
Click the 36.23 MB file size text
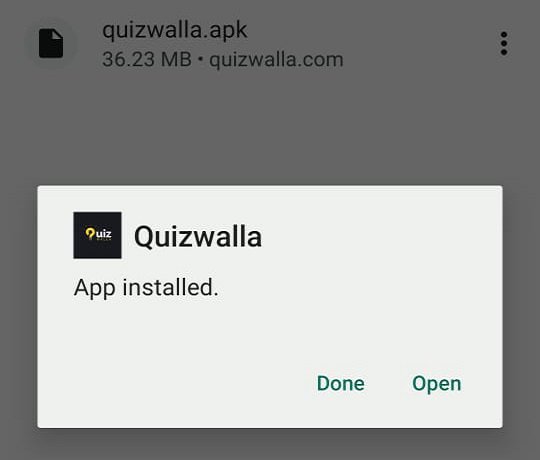(x=147, y=59)
